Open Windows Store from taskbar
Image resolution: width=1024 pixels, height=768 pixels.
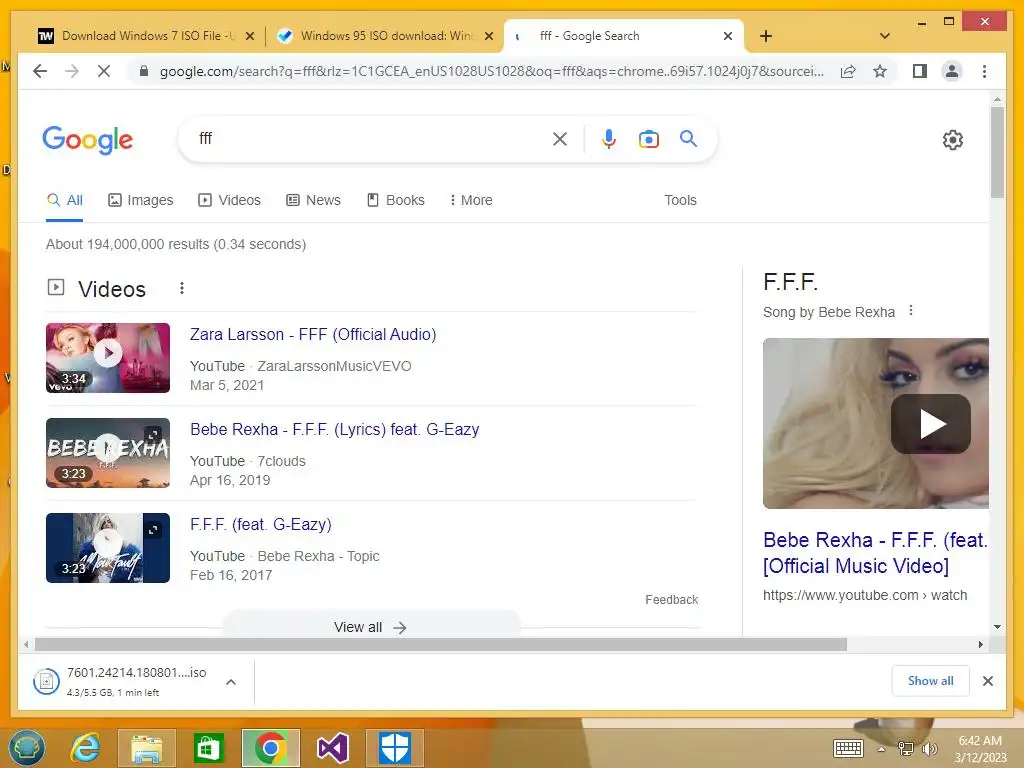(x=208, y=748)
